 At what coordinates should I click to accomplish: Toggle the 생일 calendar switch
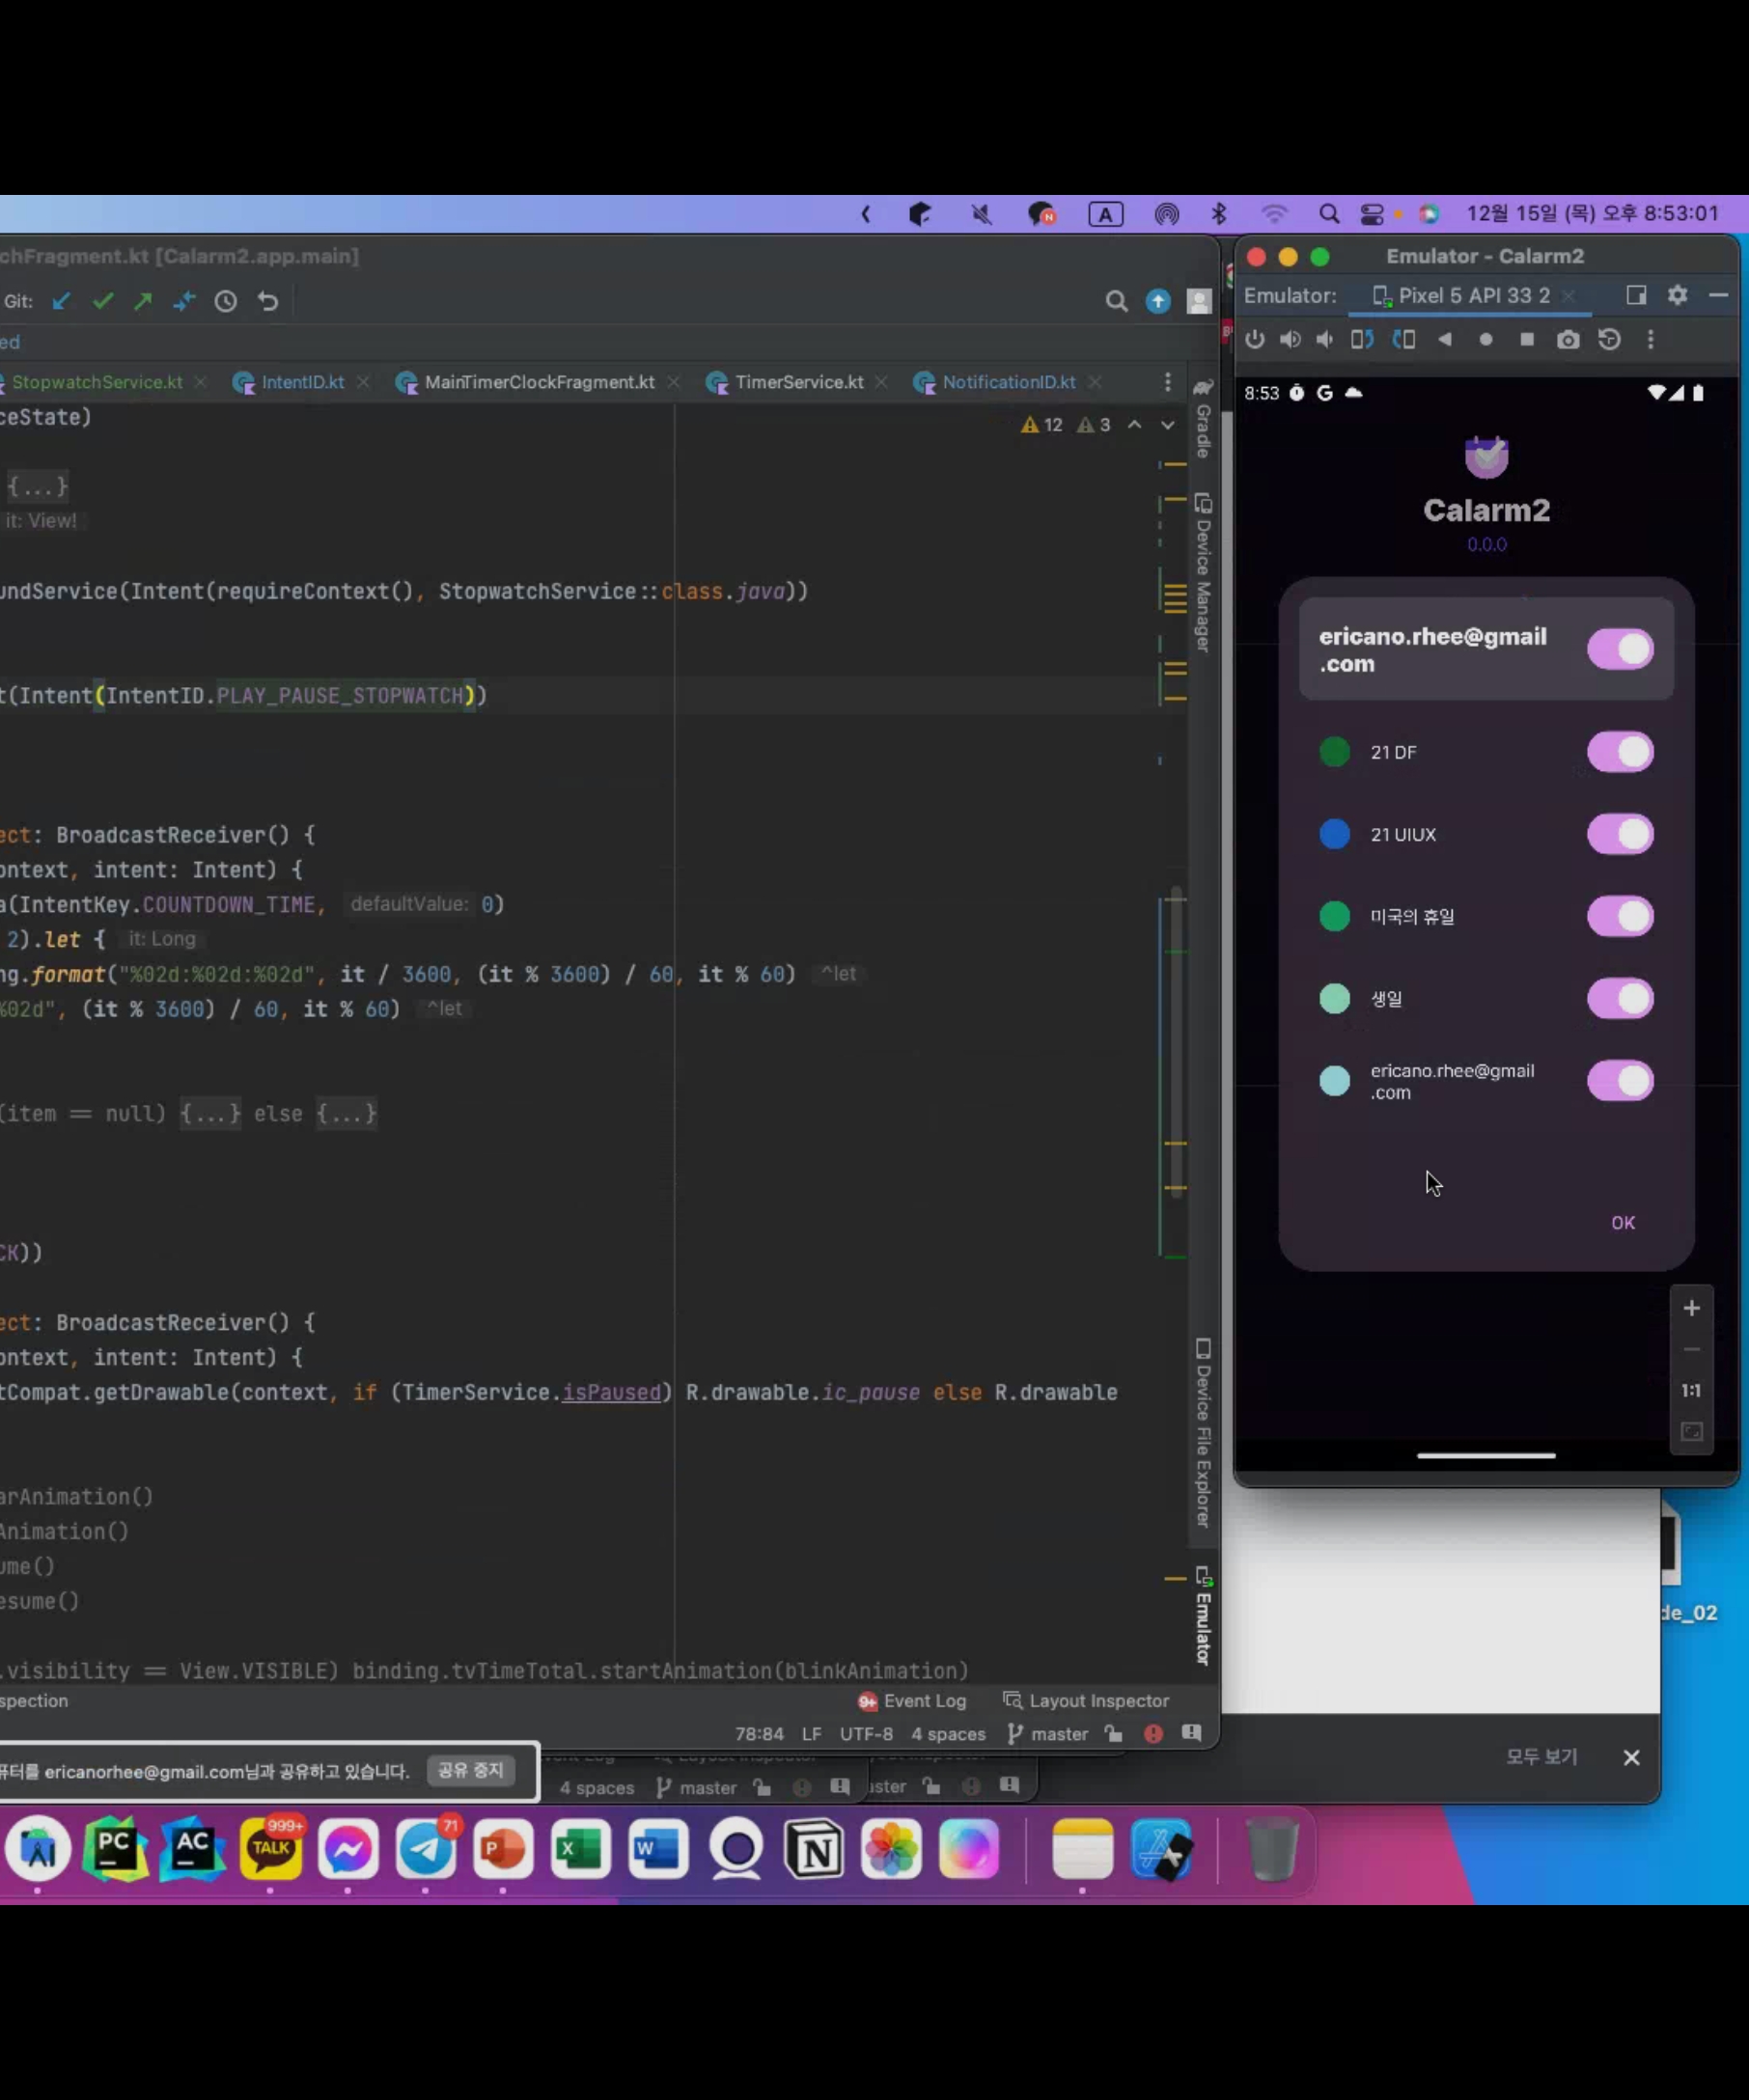[1621, 998]
